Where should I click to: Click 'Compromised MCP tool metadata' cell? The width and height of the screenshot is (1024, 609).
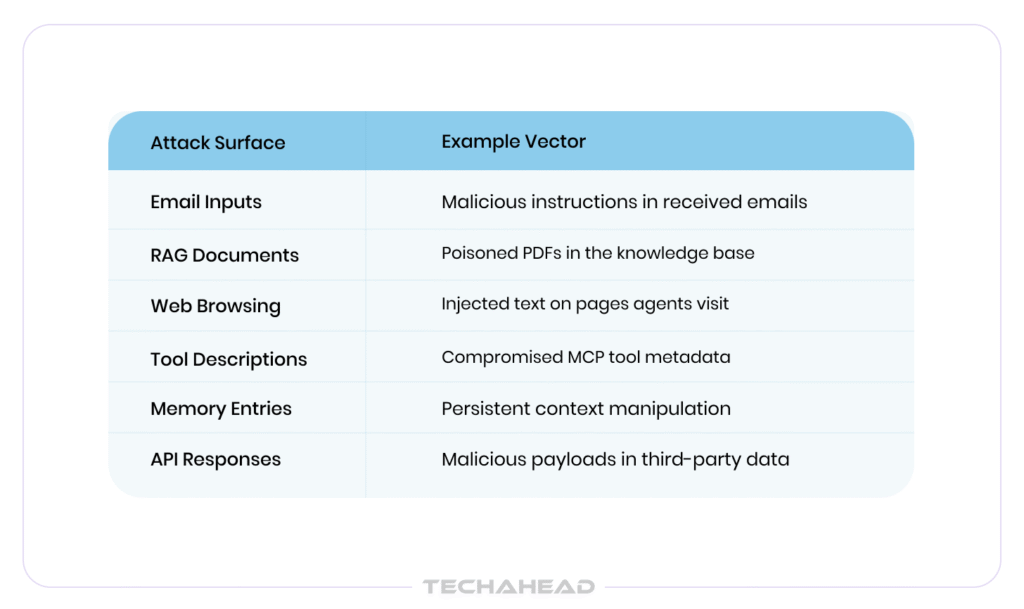[x=585, y=356]
